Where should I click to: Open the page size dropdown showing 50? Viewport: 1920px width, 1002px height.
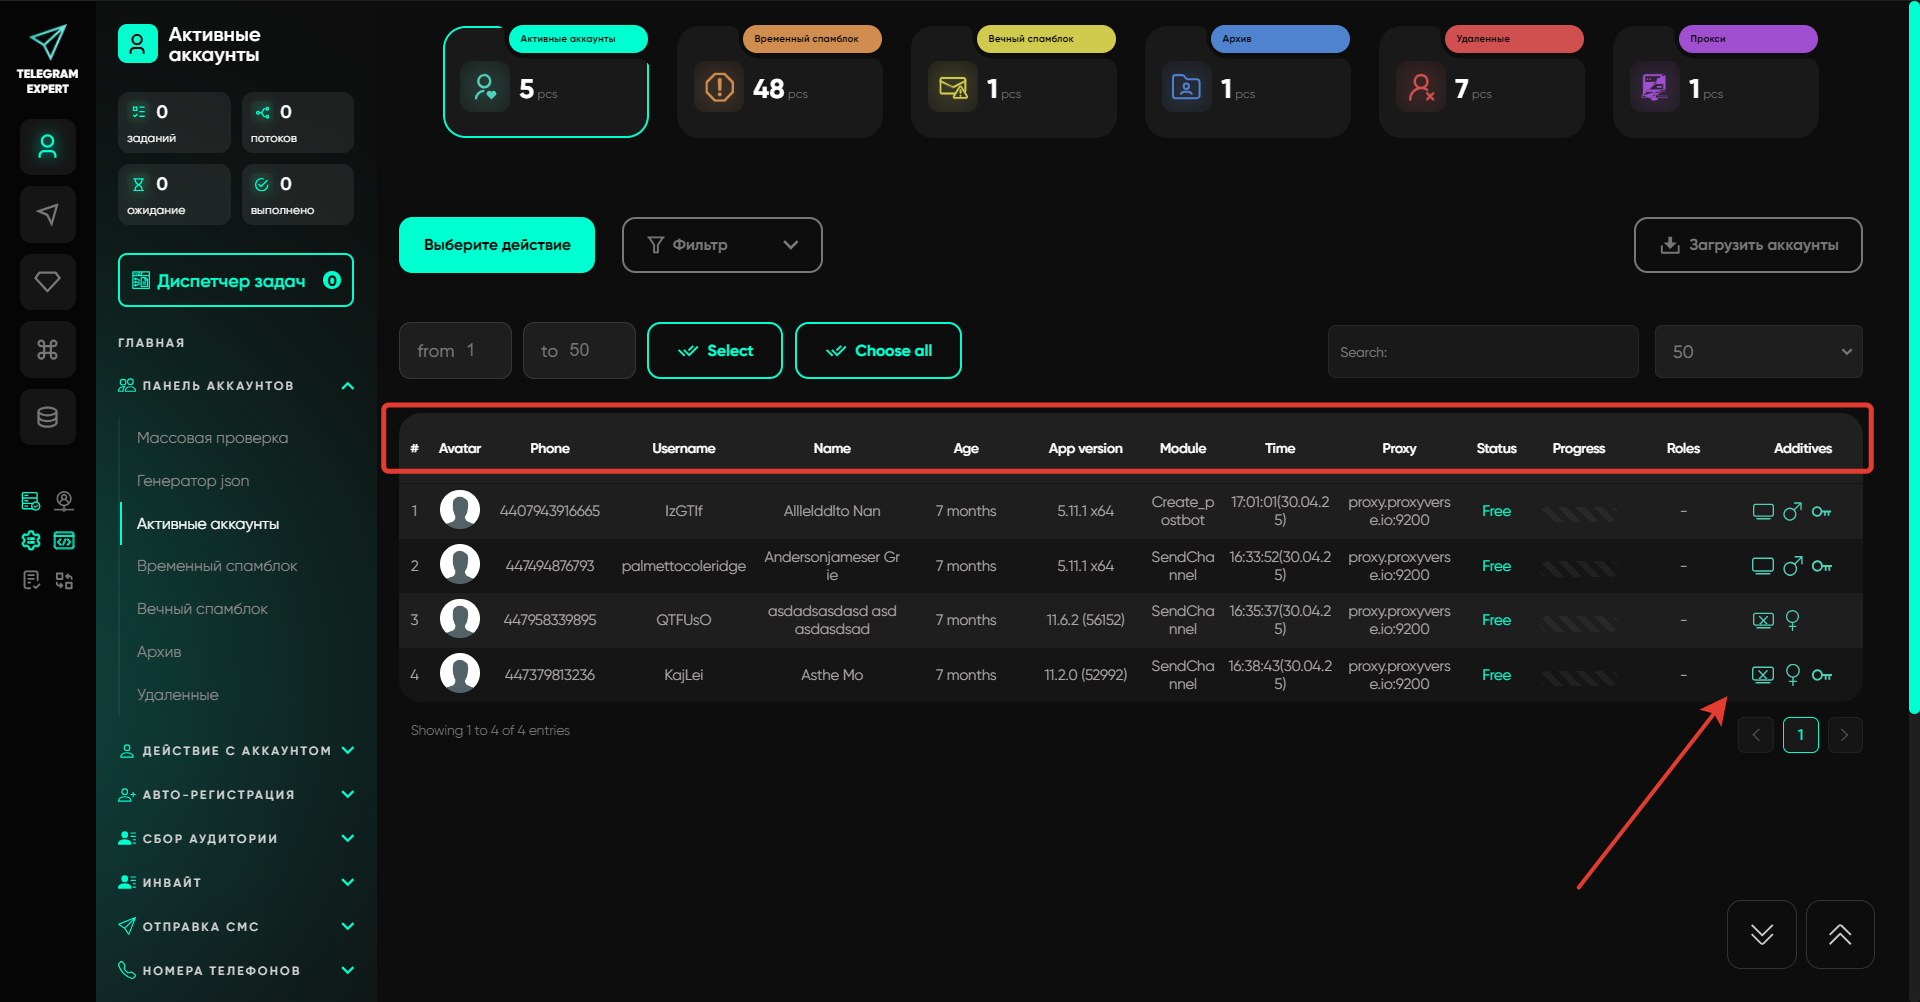coord(1757,352)
